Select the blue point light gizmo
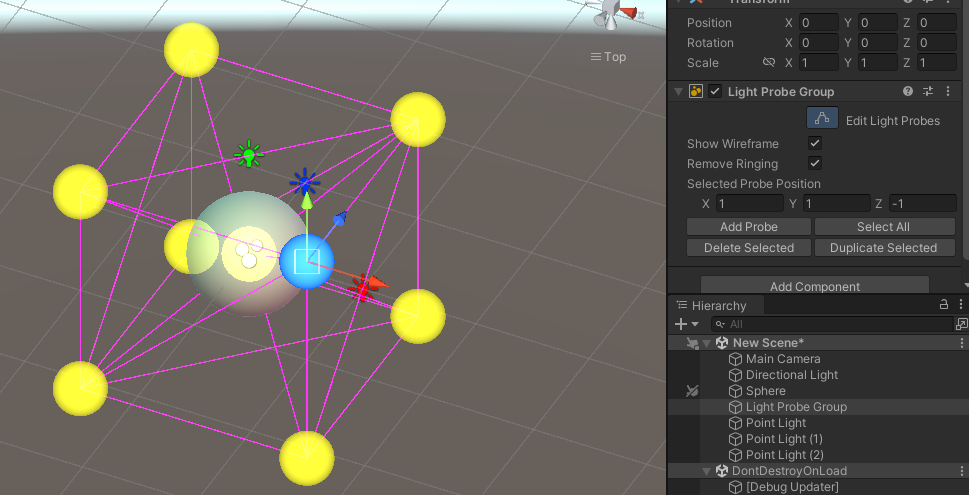Image resolution: width=969 pixels, height=495 pixels. [305, 182]
